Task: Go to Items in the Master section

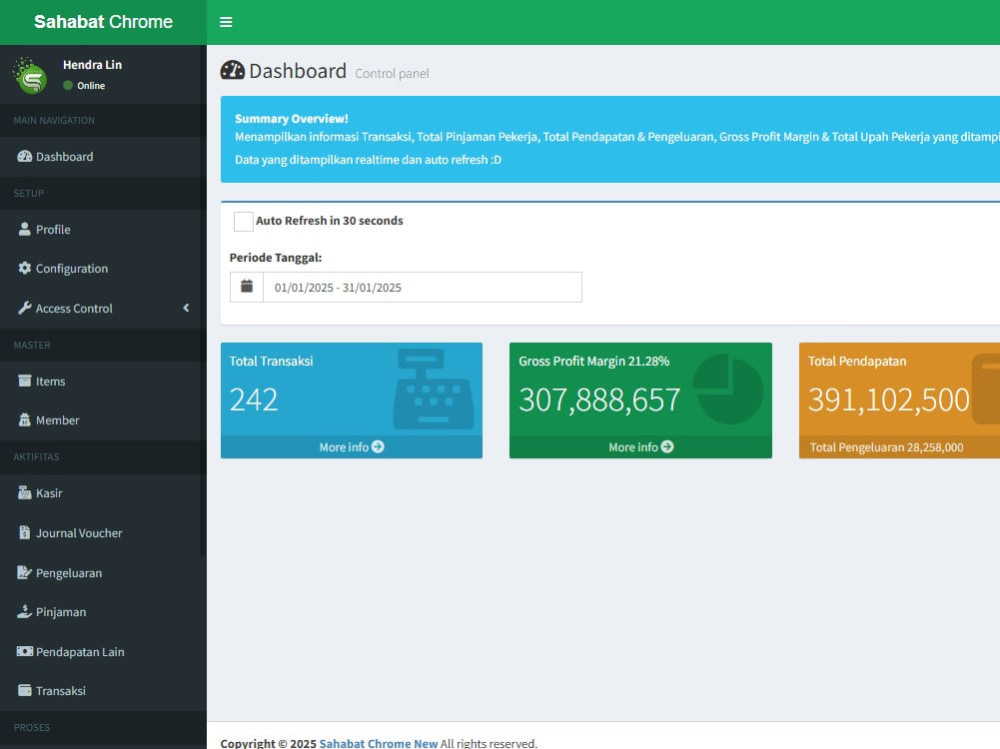Action: pos(103,381)
